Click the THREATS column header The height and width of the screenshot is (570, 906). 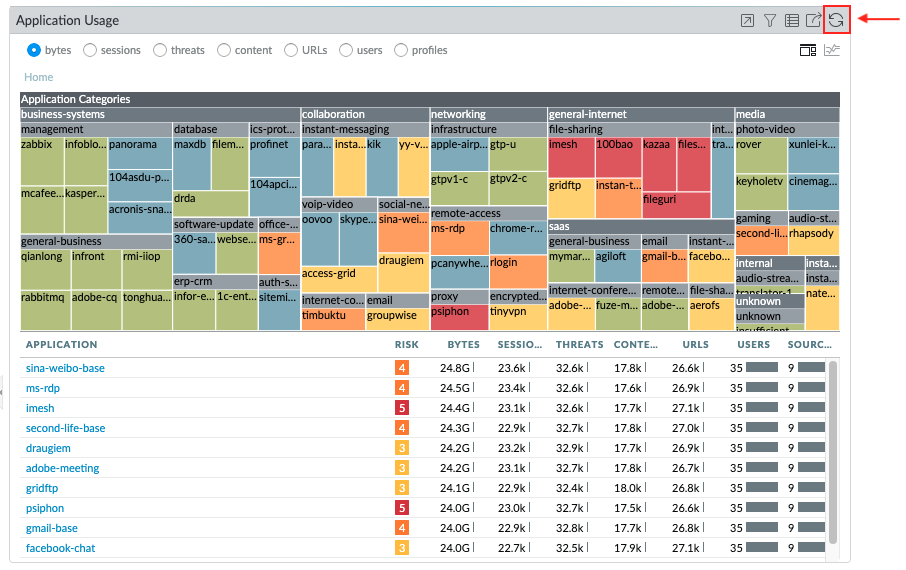coord(580,344)
